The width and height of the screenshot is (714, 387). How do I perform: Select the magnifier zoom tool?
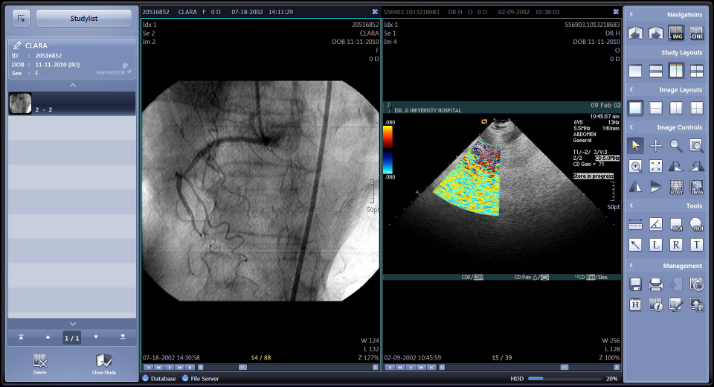click(x=676, y=146)
